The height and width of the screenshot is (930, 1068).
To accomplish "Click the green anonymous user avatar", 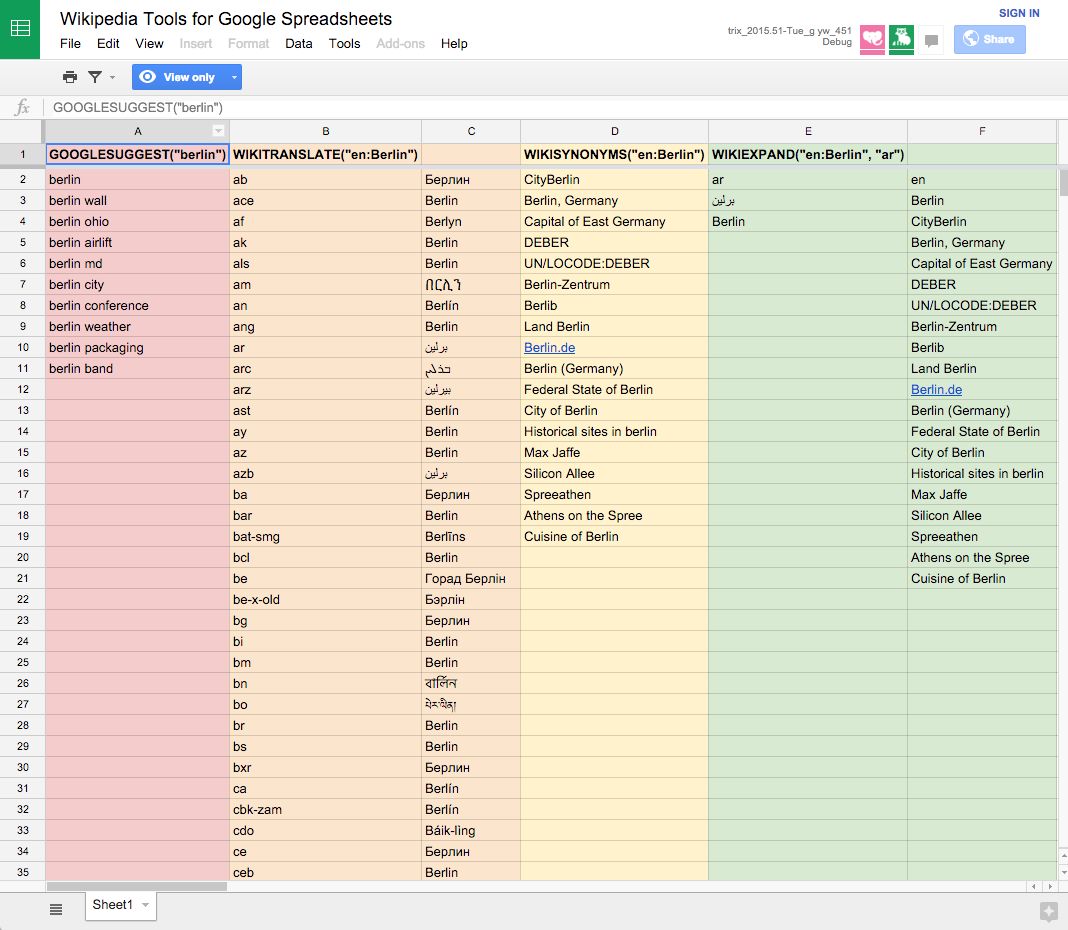I will point(901,39).
